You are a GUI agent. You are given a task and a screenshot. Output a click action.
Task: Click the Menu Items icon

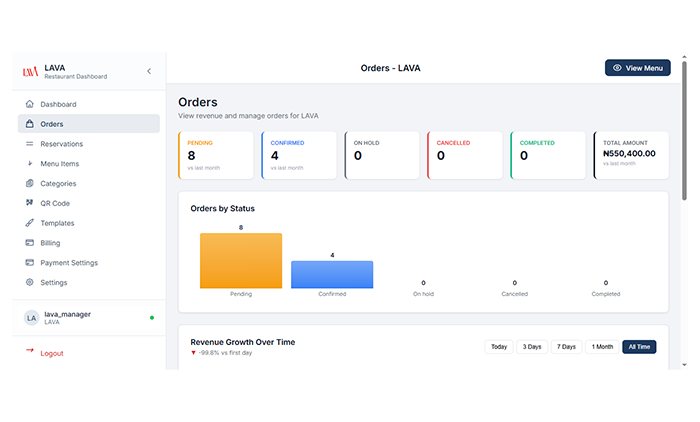tap(29, 163)
